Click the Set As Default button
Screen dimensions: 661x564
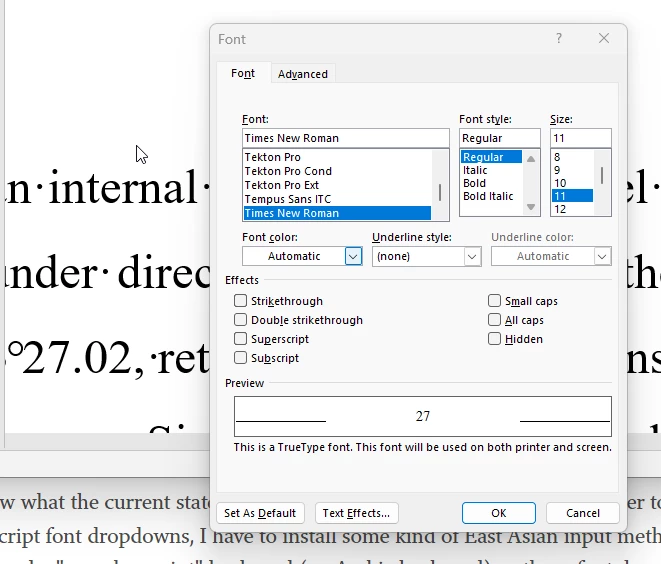[x=260, y=513]
